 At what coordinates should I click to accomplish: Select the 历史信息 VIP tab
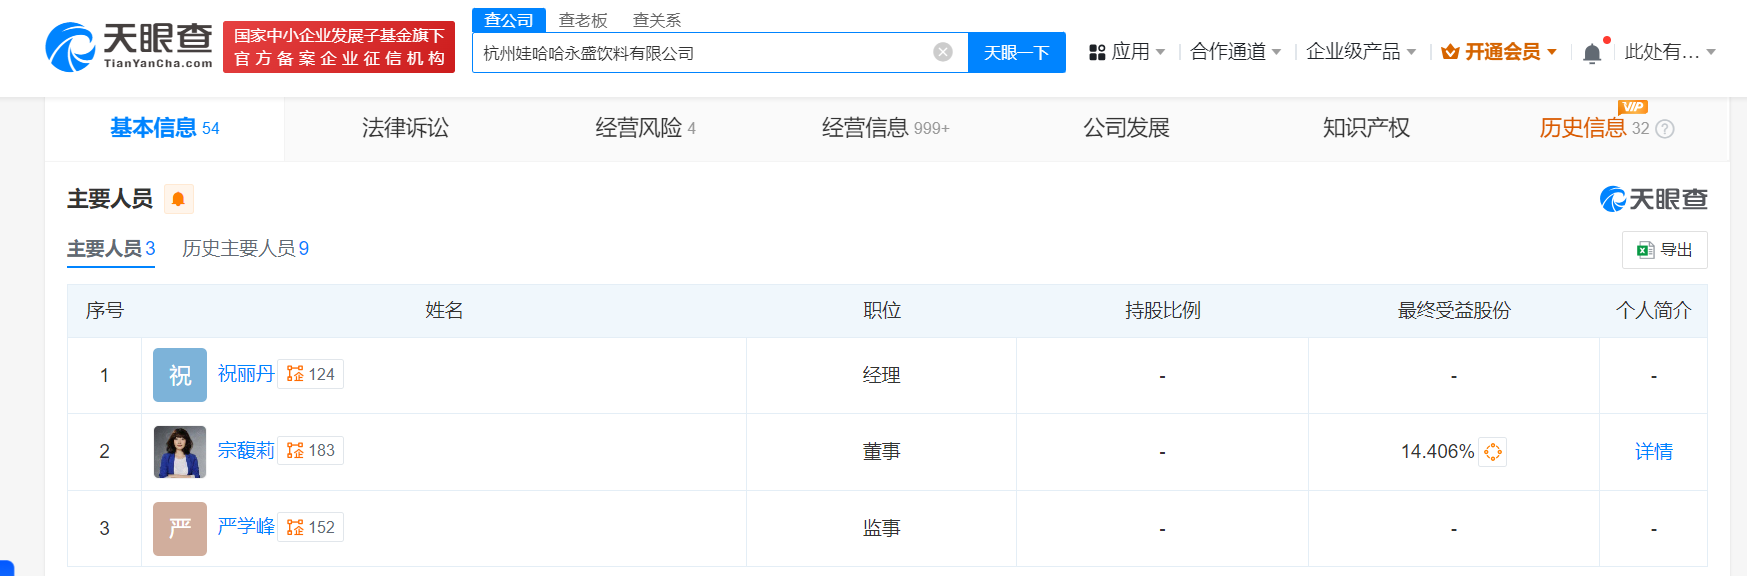[1594, 128]
